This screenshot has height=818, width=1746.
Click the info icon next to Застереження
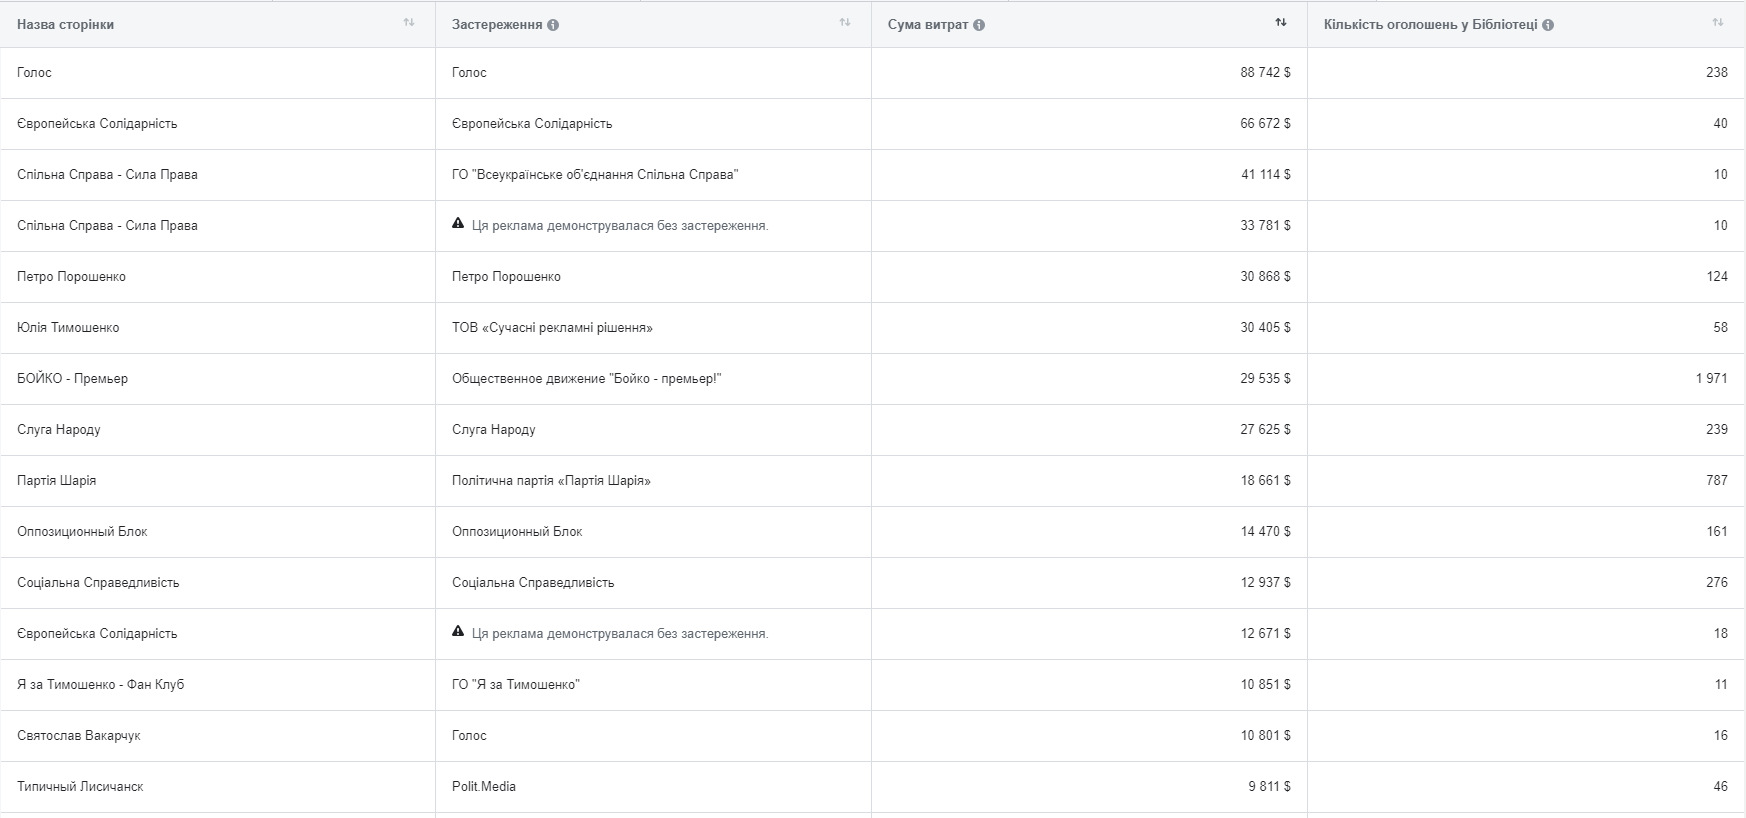tap(553, 25)
